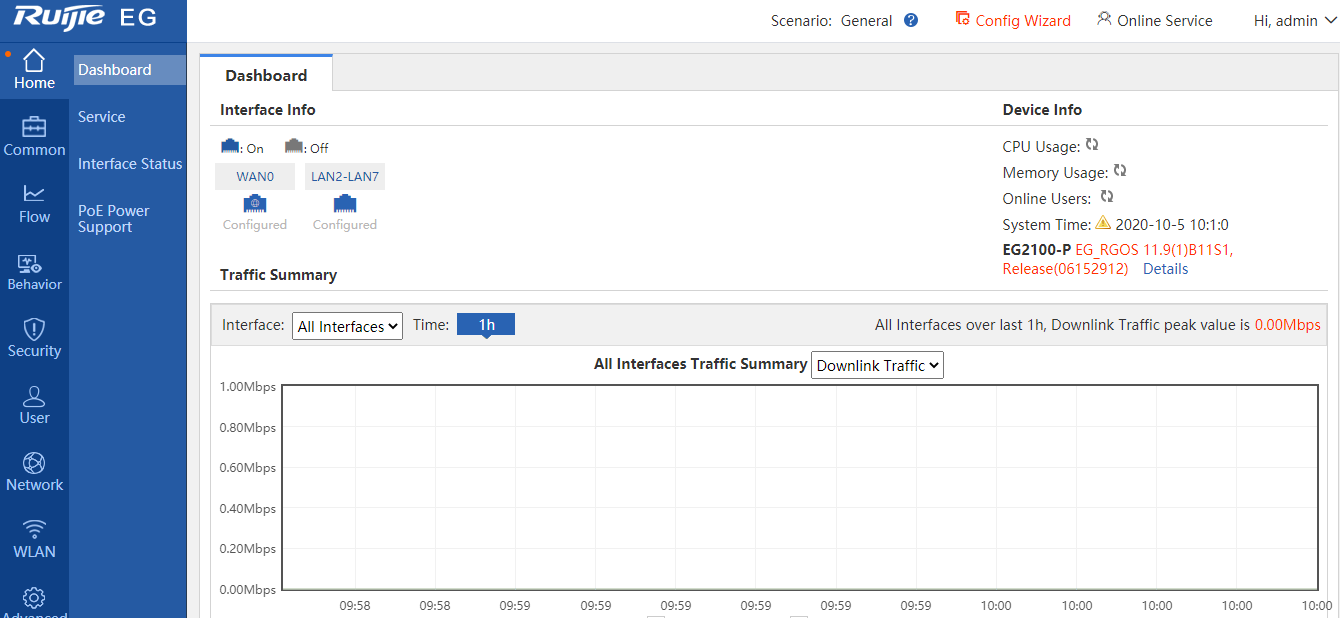Refresh the CPU Usage value
This screenshot has height=618, width=1340.
(x=1092, y=145)
